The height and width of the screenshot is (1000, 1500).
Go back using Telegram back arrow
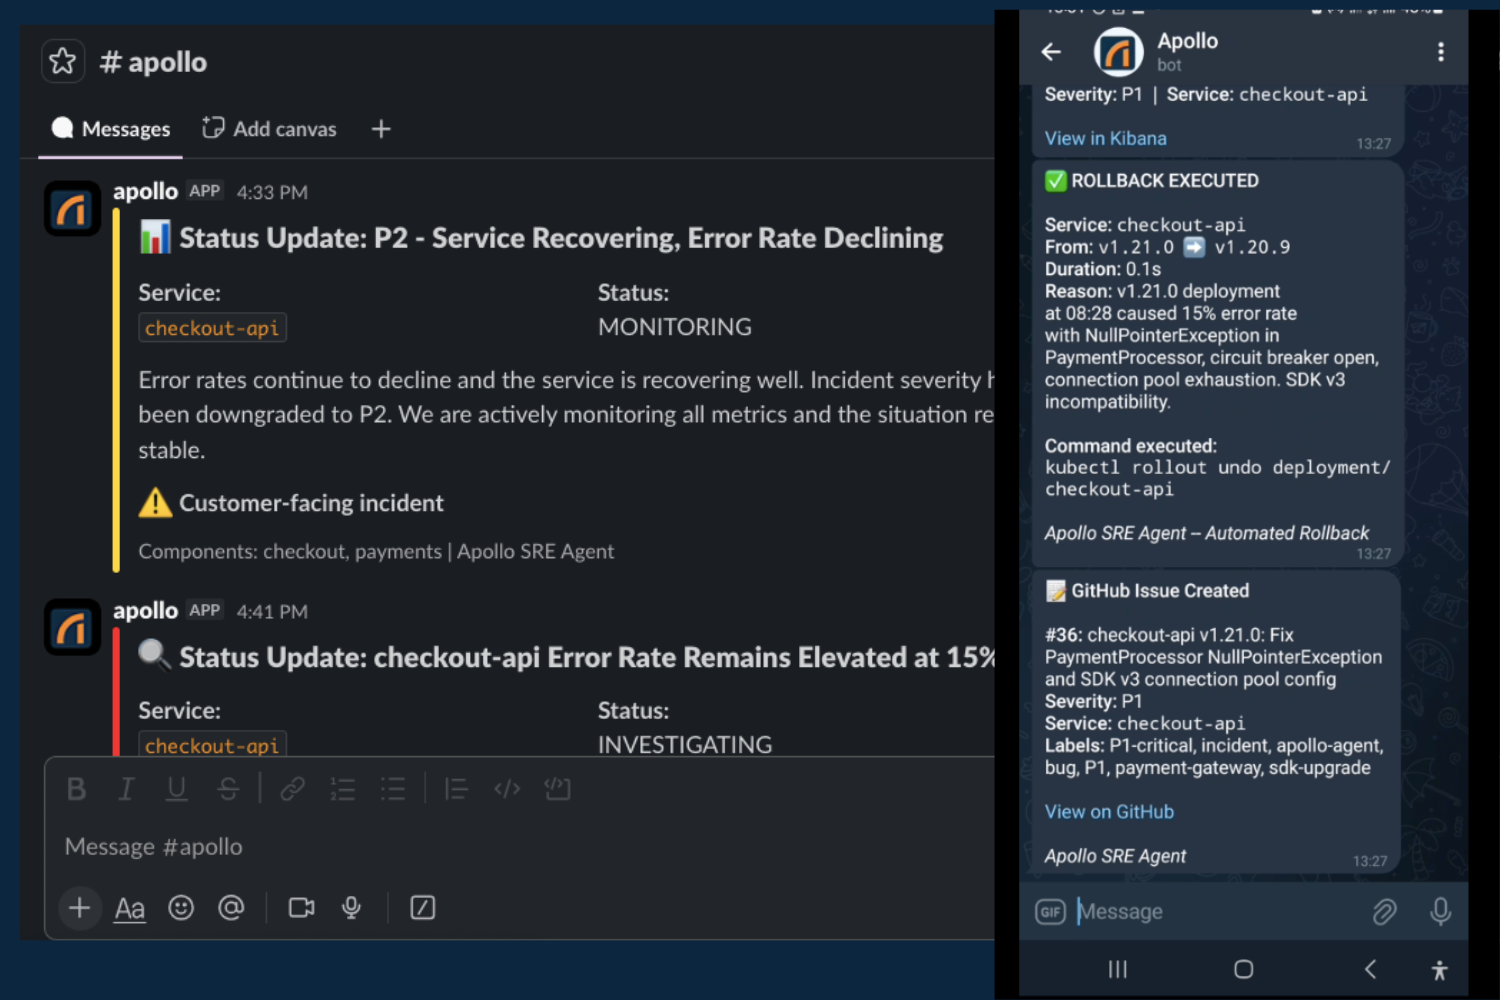point(1051,52)
